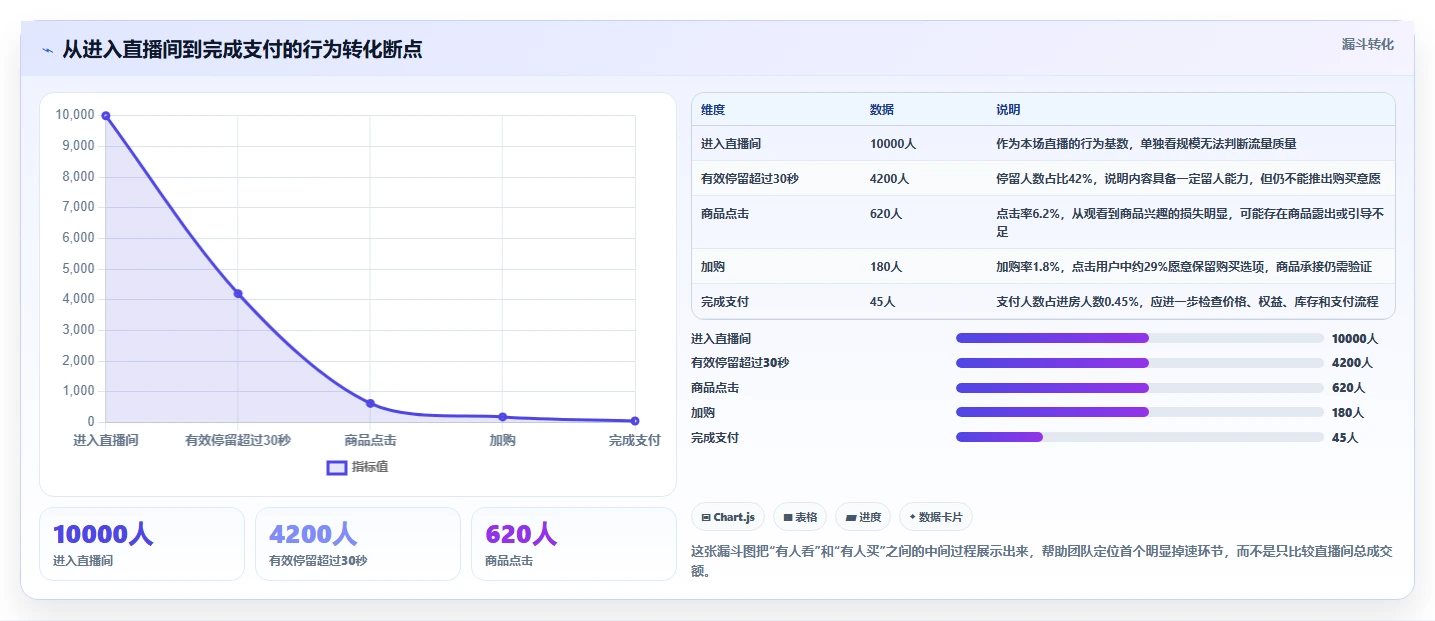Click the 商品点击 progress bar
This screenshot has height=621, width=1435.
[1140, 388]
